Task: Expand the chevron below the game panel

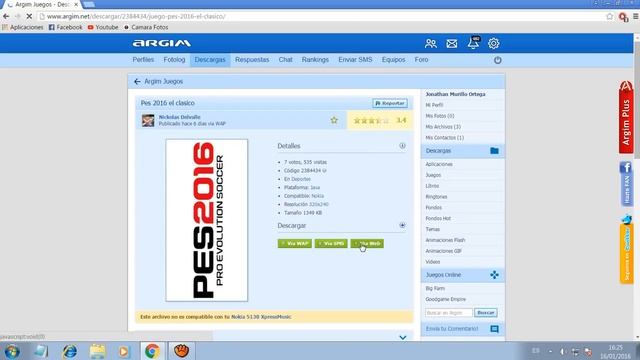Action: click(403, 338)
